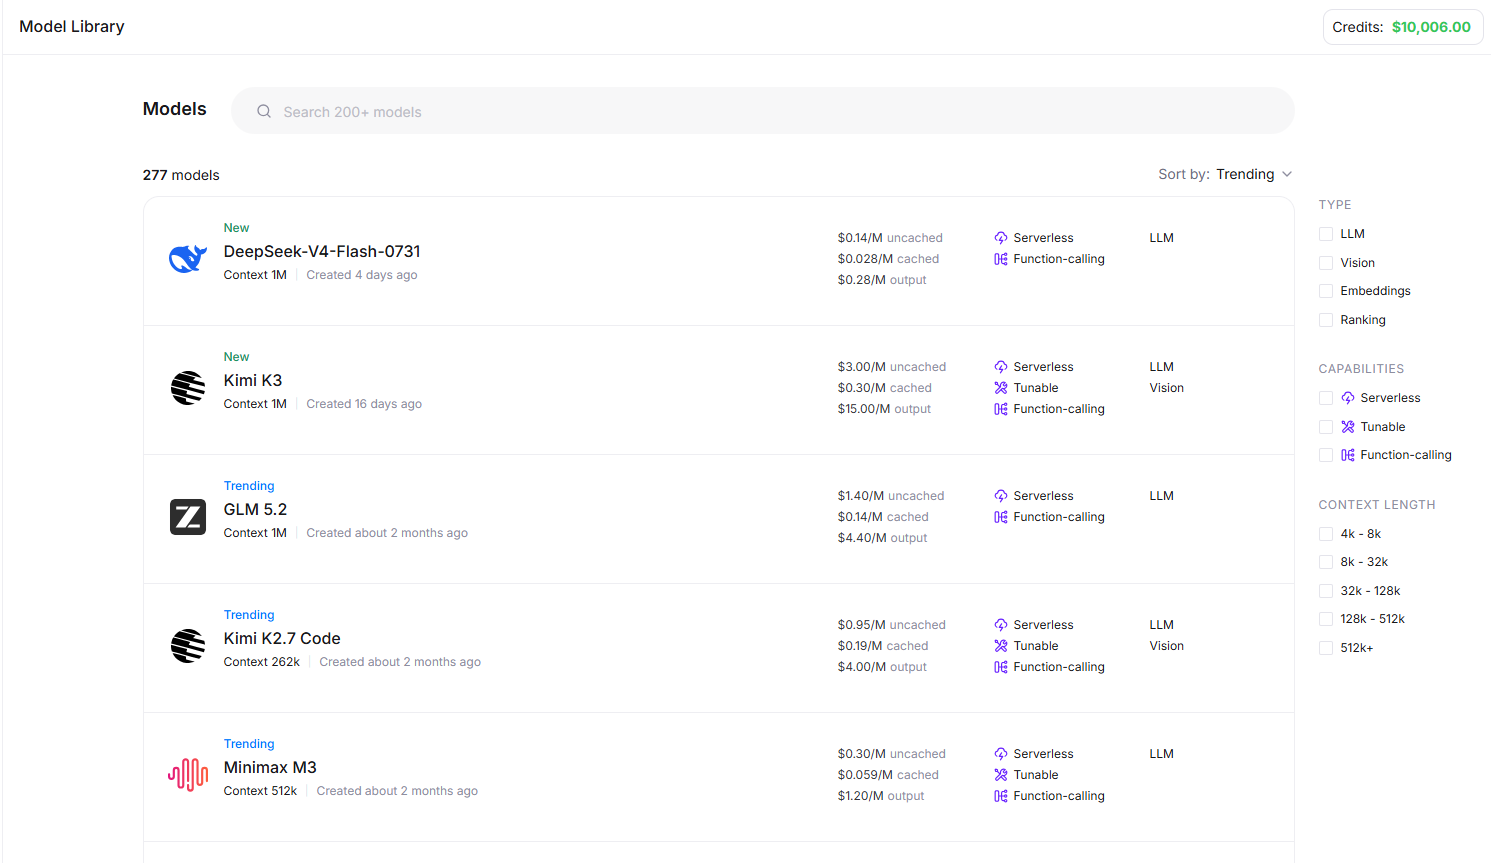Click Serverless icon in Minimax M3 row
Image resolution: width=1491 pixels, height=863 pixels.
1001,754
